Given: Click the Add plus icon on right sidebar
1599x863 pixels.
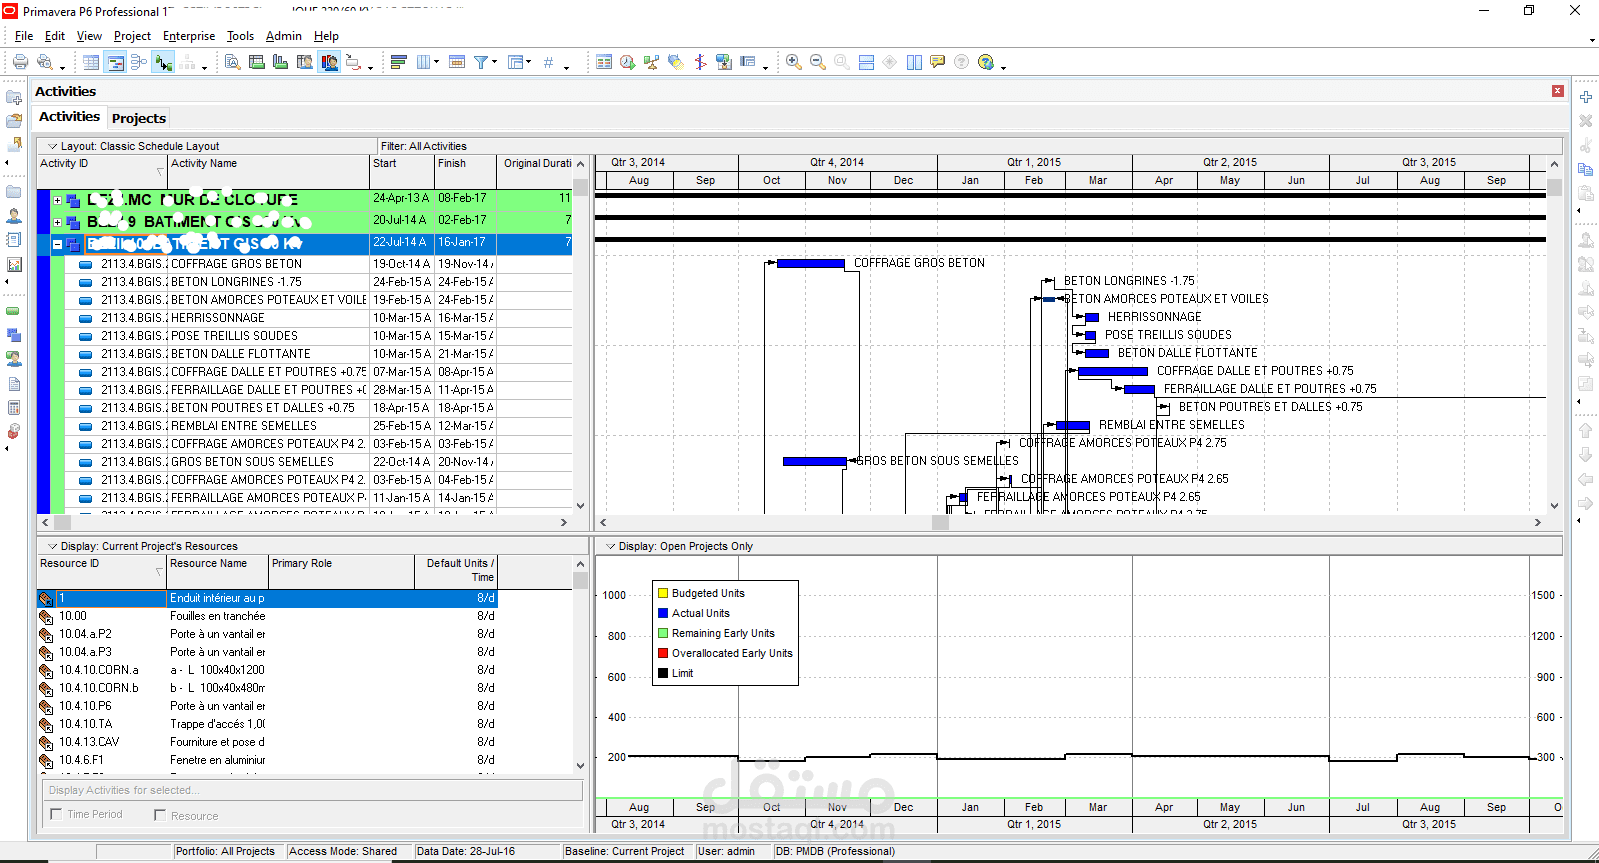Looking at the screenshot, I should (1585, 97).
